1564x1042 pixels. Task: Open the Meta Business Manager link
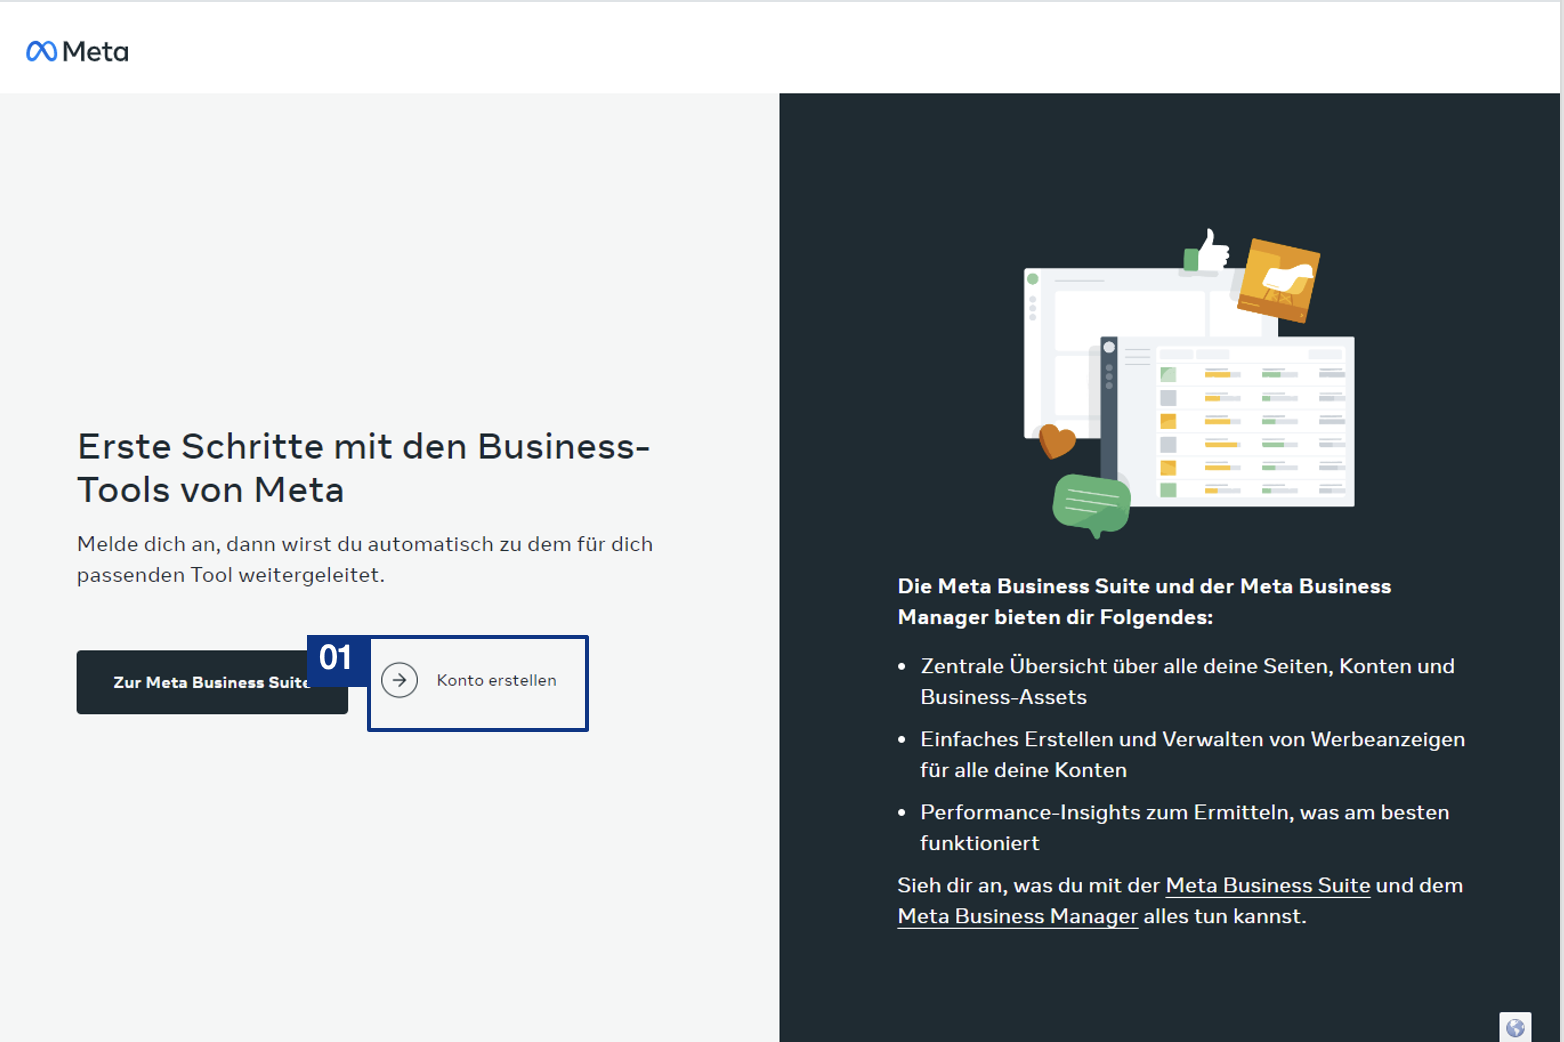click(x=1016, y=916)
